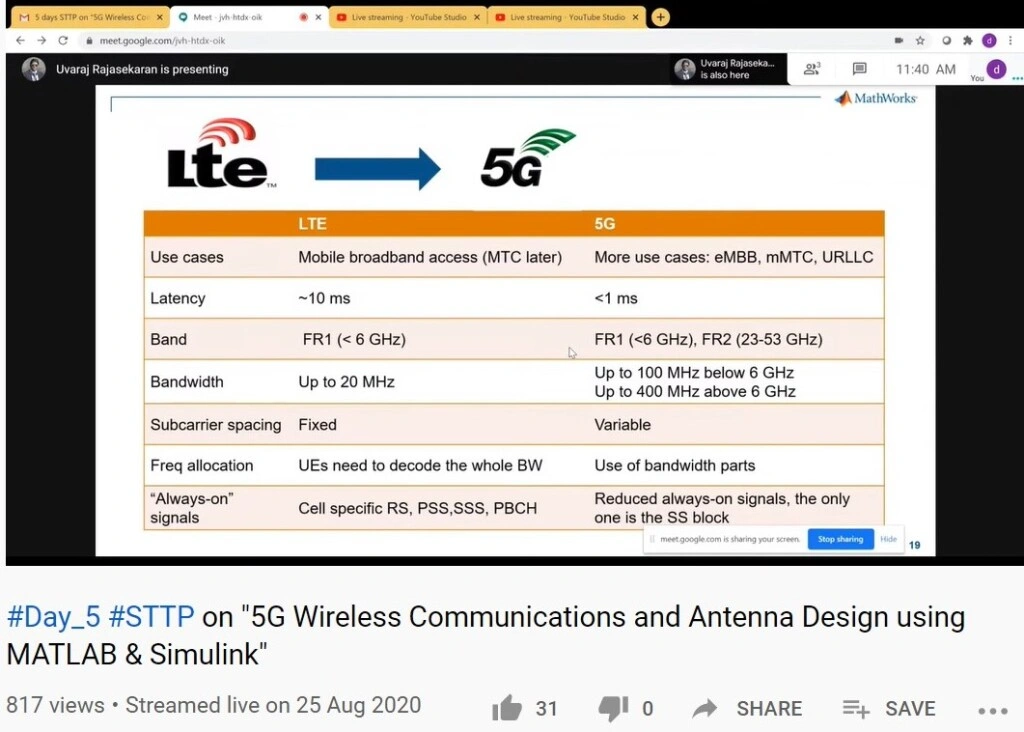The image size is (1024, 732).
Task: Close the Gmail 5 days STTP tab
Action: pyautogui.click(x=159, y=17)
